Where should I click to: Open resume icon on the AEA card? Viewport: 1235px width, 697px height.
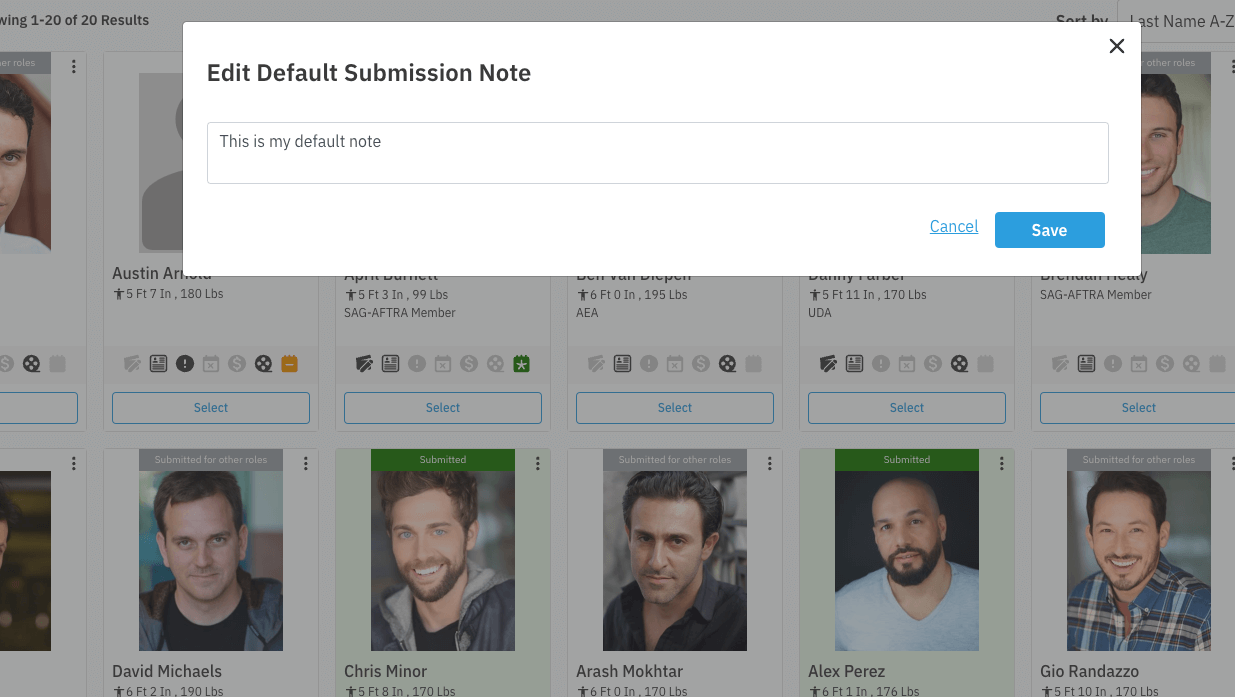[x=622, y=364]
